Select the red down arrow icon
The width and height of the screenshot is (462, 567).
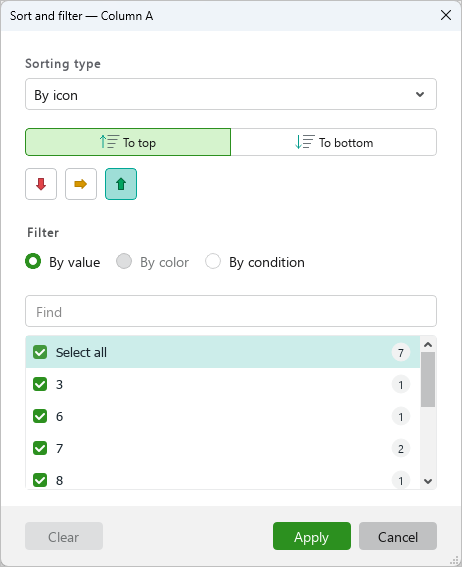pos(41,184)
